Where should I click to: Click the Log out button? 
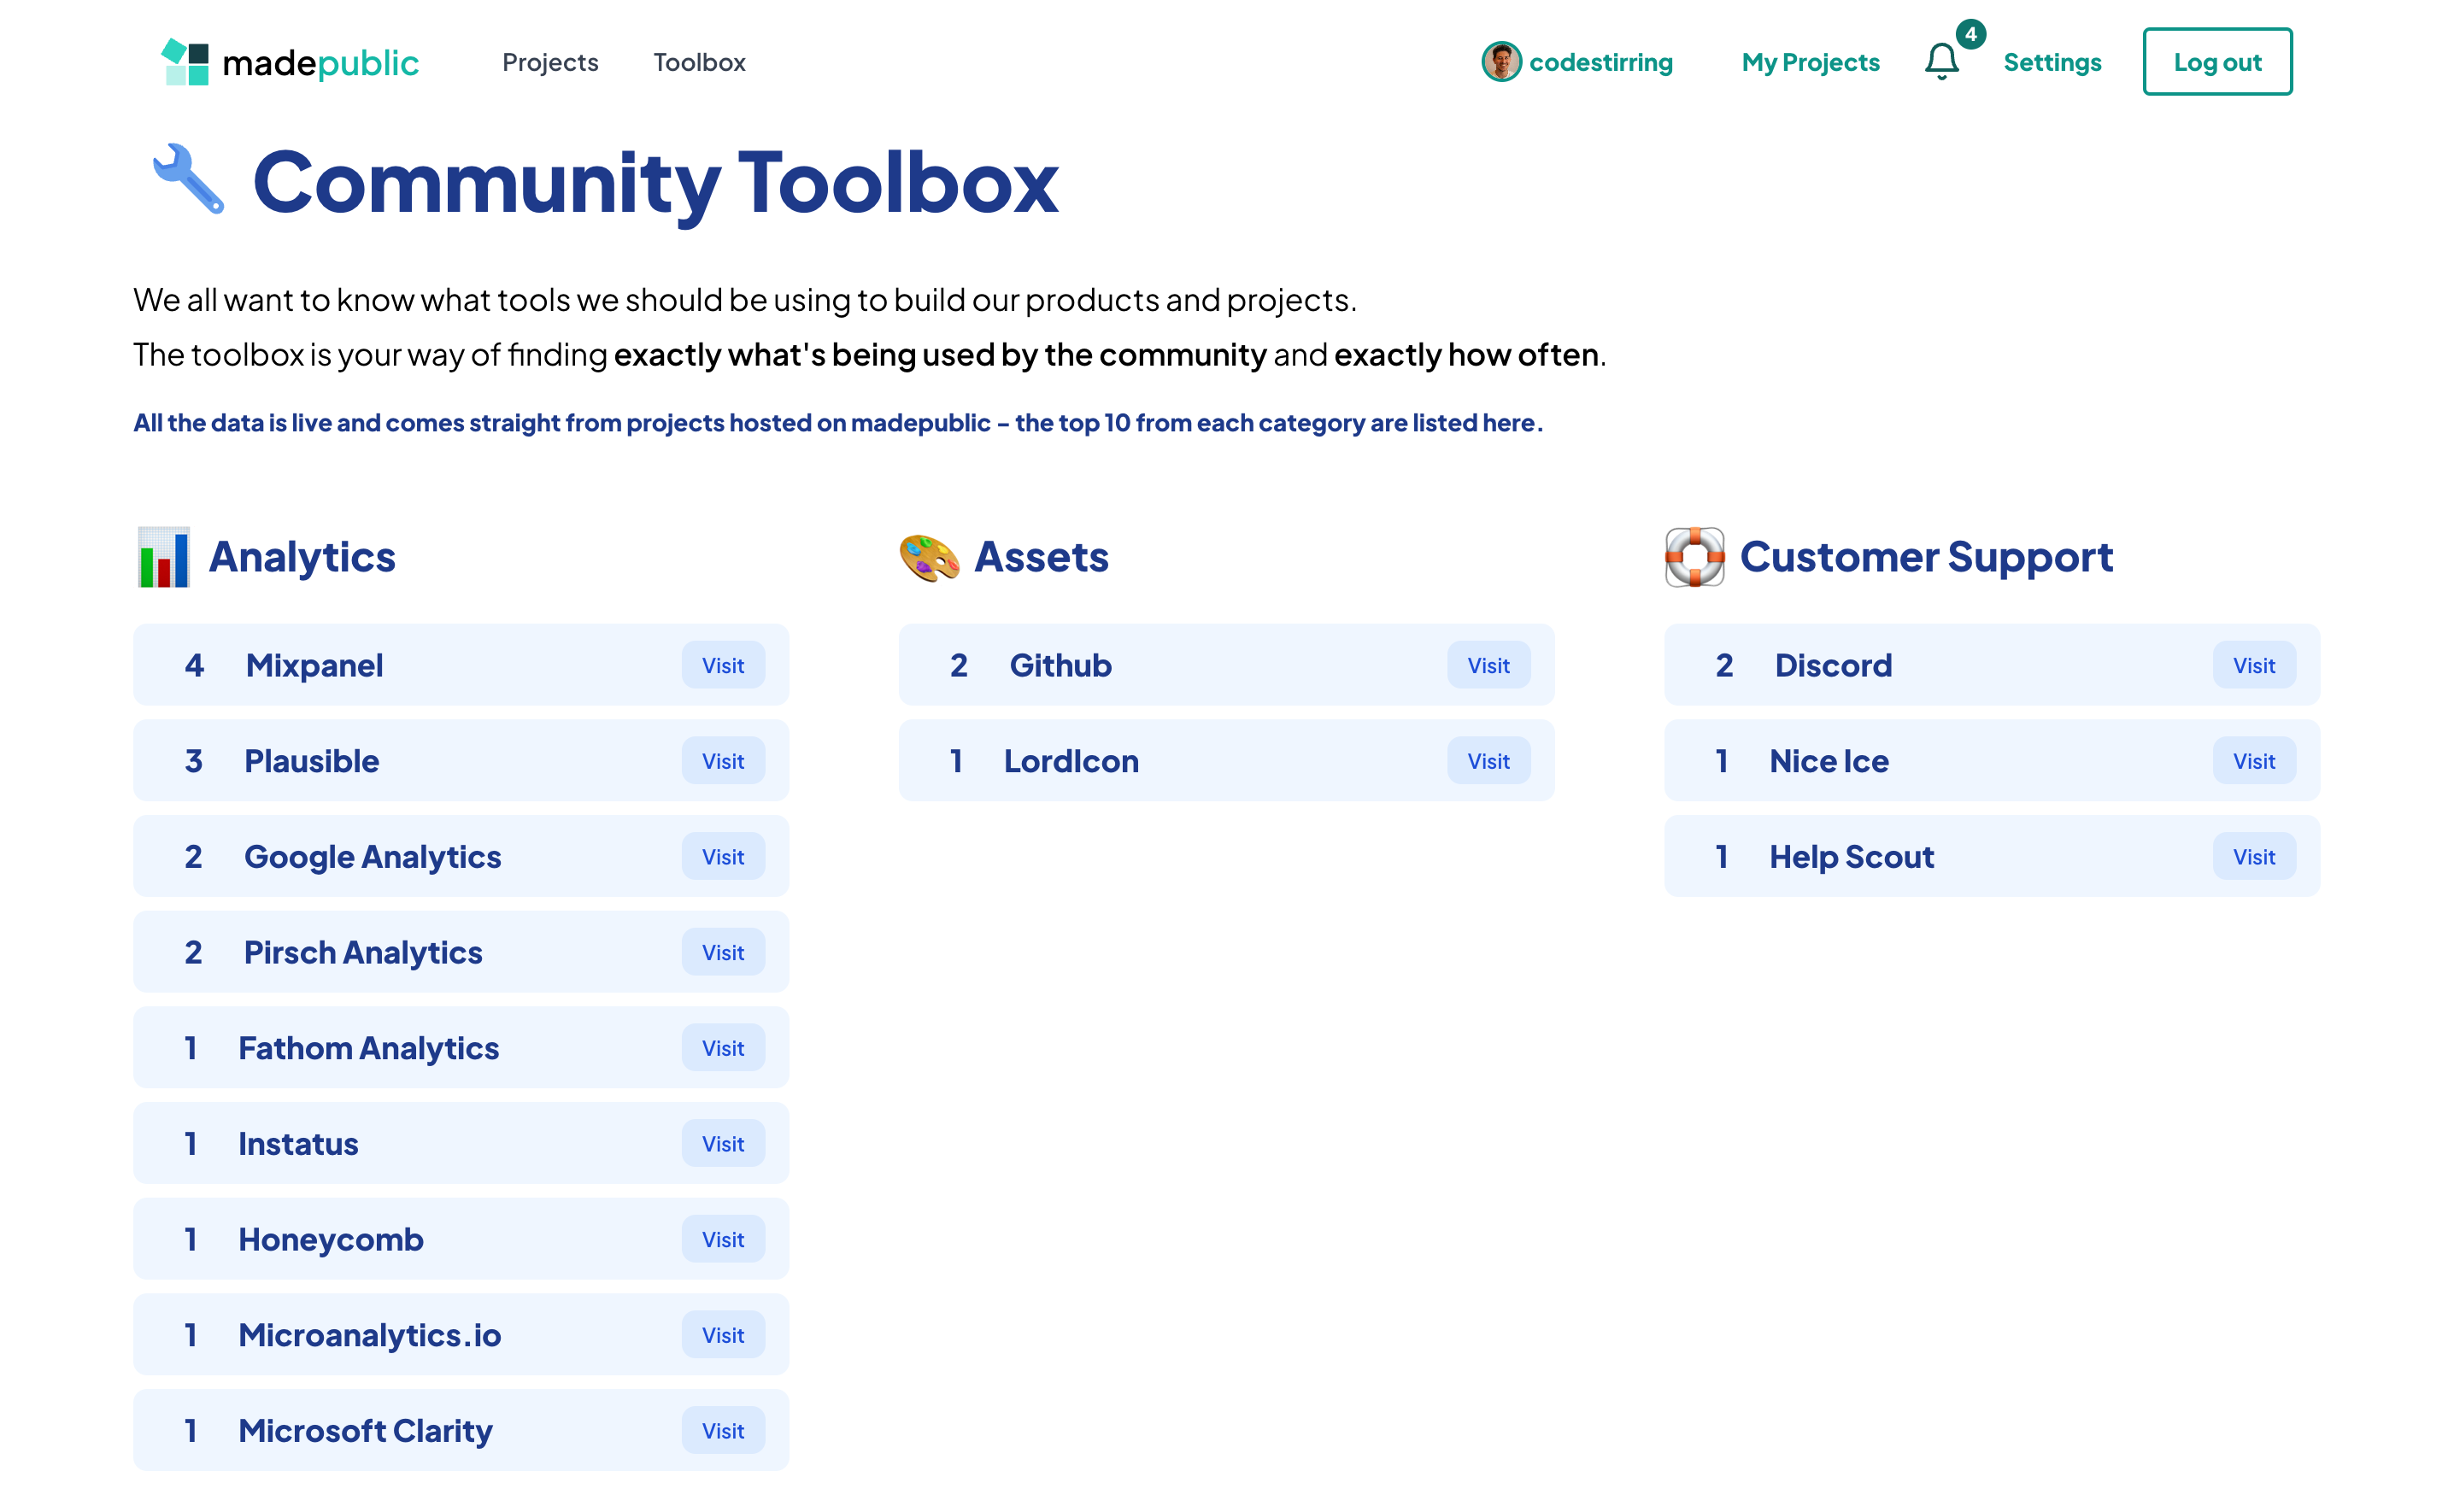click(2217, 62)
